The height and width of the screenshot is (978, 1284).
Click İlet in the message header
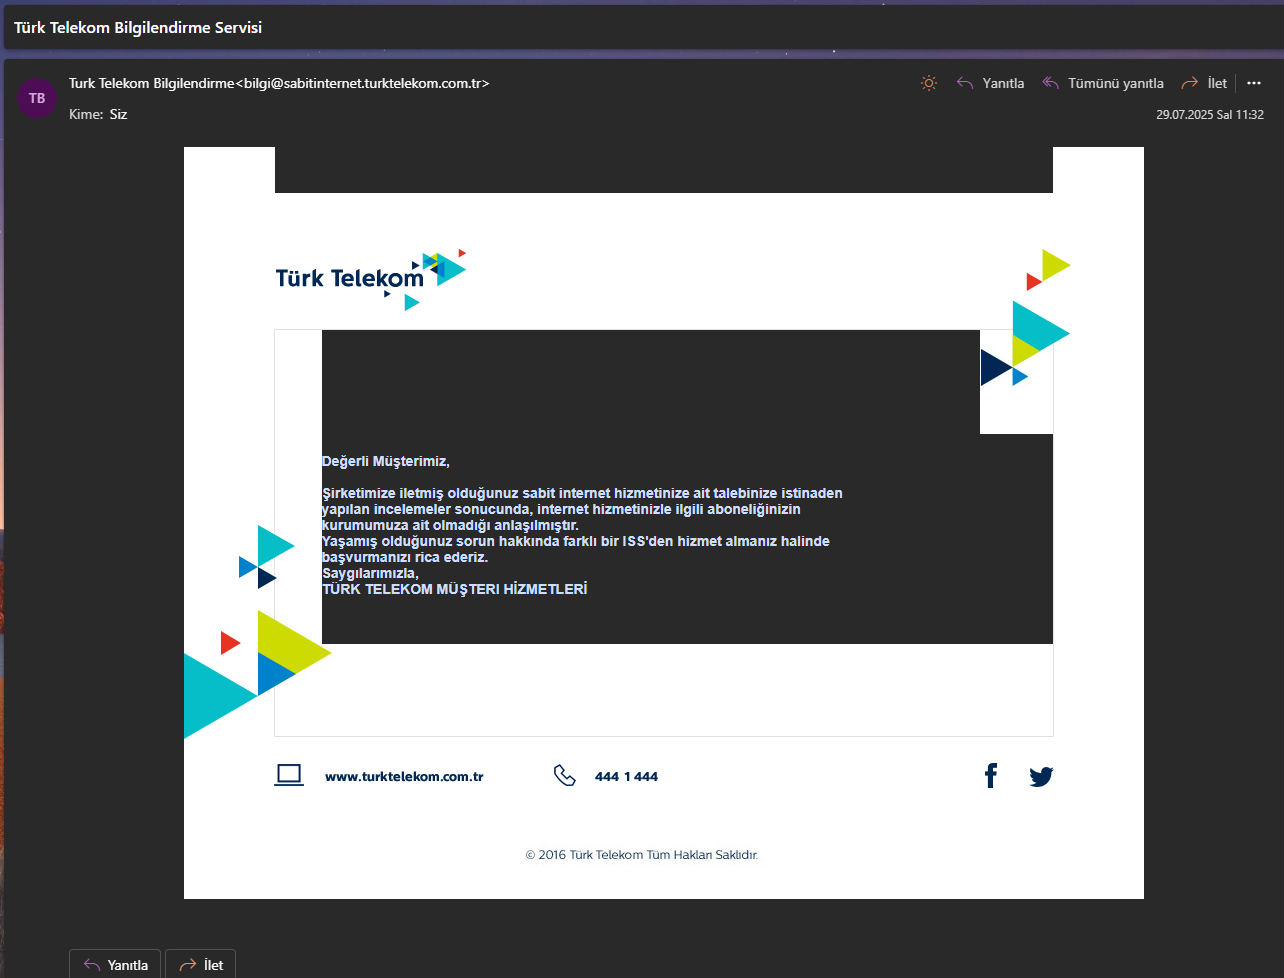coord(1204,83)
